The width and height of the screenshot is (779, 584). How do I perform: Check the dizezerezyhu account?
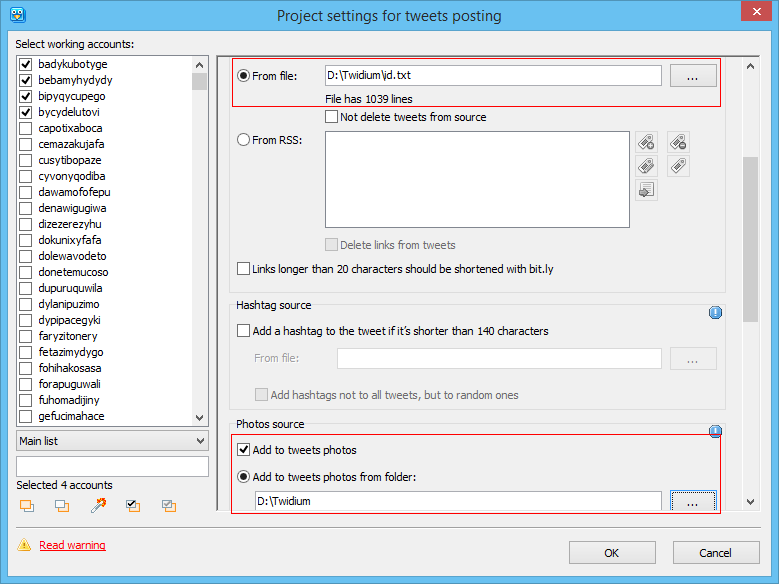(x=25, y=224)
